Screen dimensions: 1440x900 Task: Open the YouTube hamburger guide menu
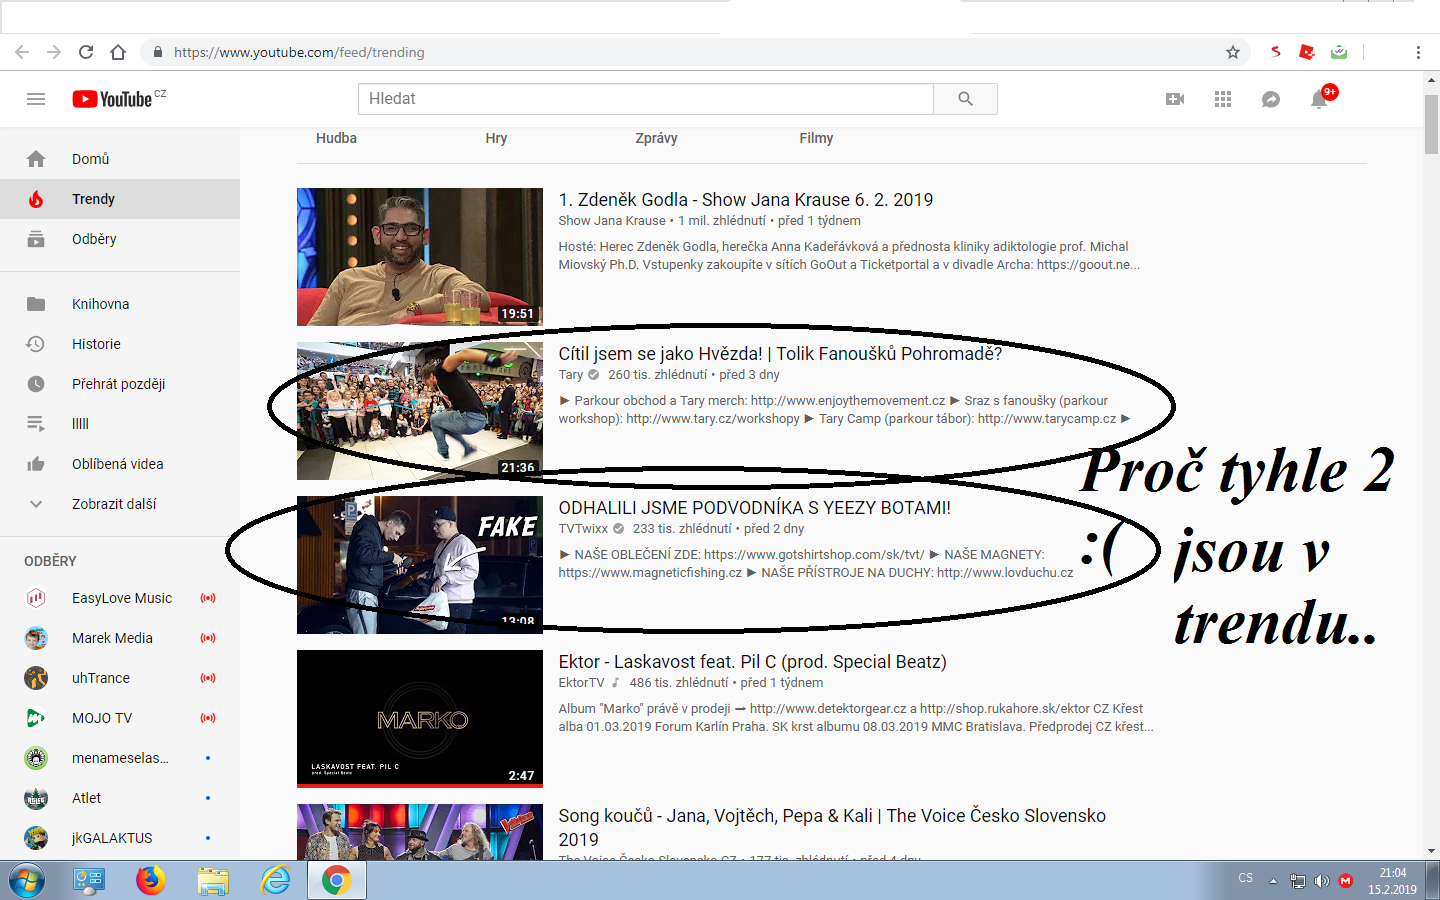click(36, 99)
